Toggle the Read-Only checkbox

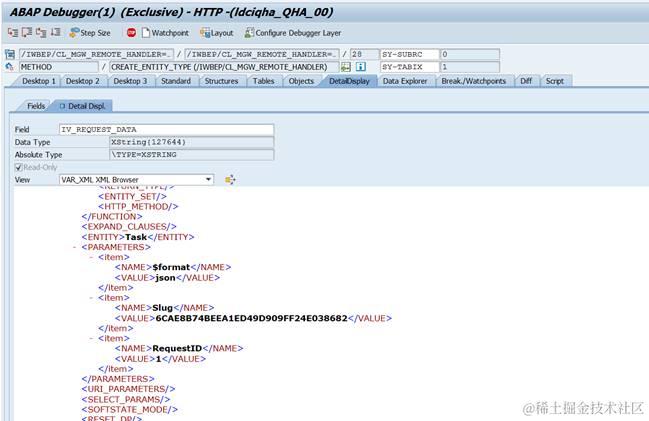coord(18,167)
